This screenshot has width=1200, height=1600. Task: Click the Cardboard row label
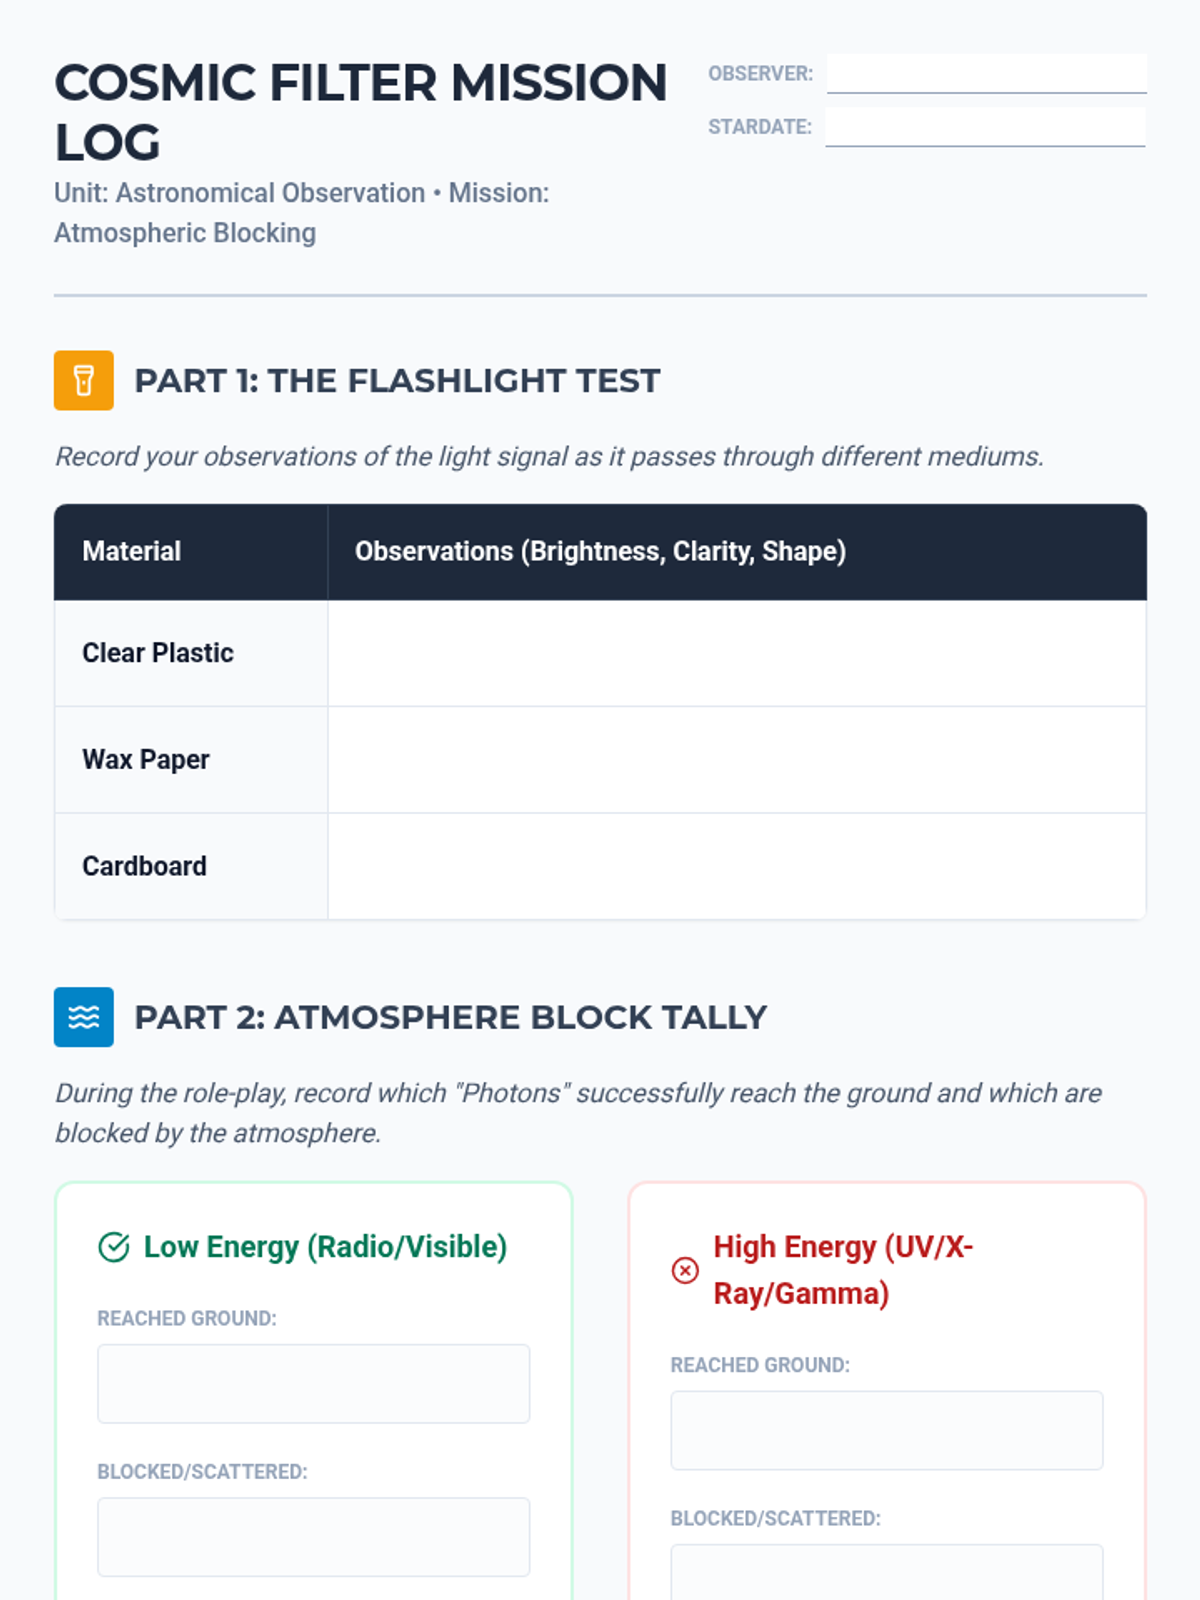pos(145,866)
